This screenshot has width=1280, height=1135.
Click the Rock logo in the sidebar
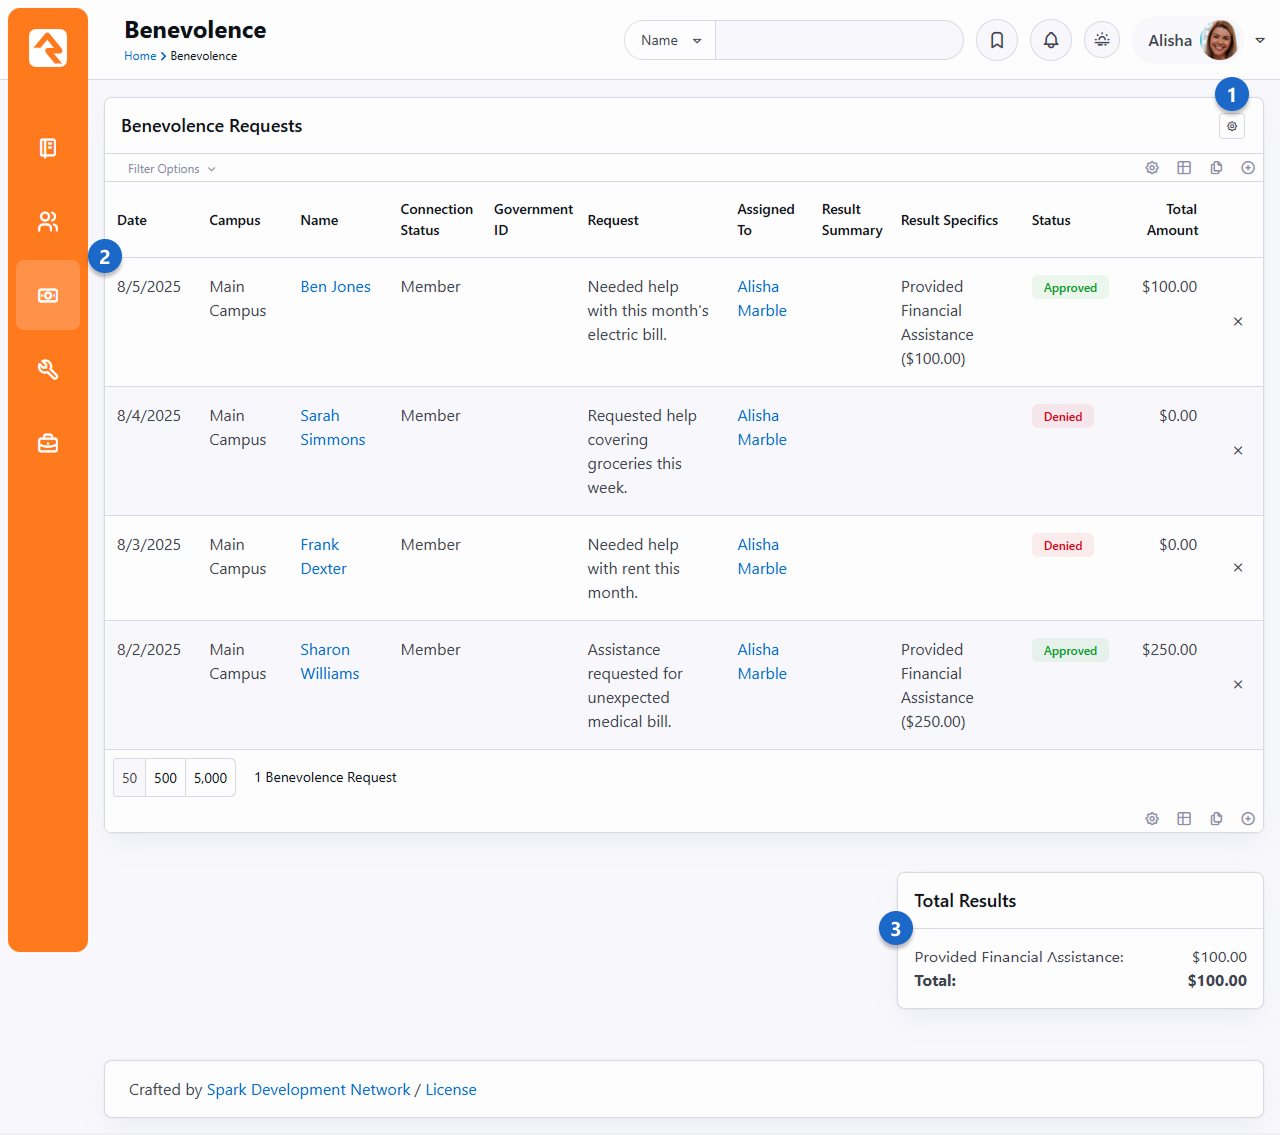click(48, 48)
